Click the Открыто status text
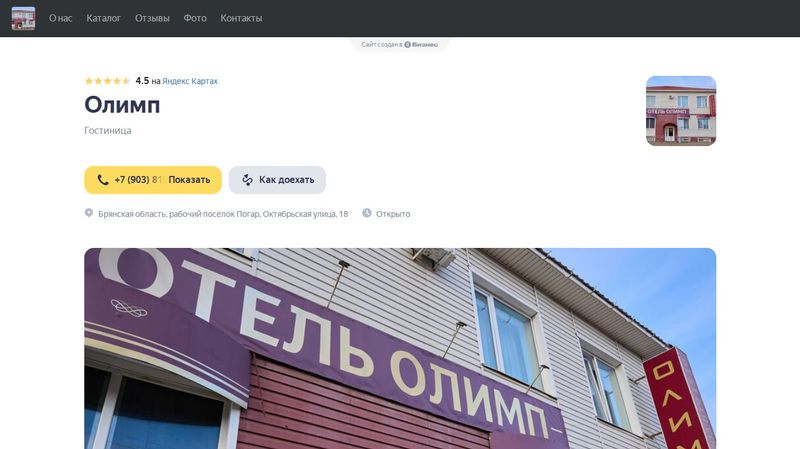The height and width of the screenshot is (449, 800). tap(393, 214)
